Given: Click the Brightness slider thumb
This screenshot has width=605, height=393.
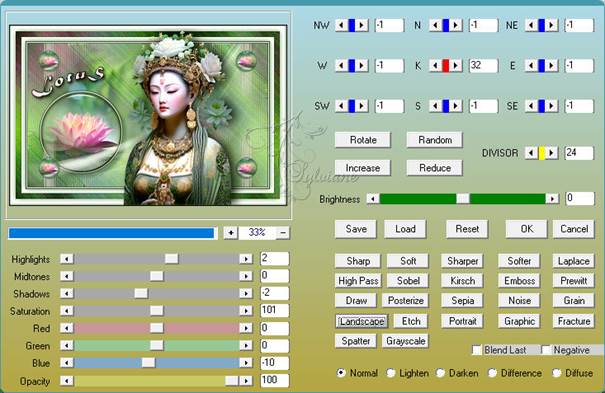Looking at the screenshot, I should (x=463, y=199).
